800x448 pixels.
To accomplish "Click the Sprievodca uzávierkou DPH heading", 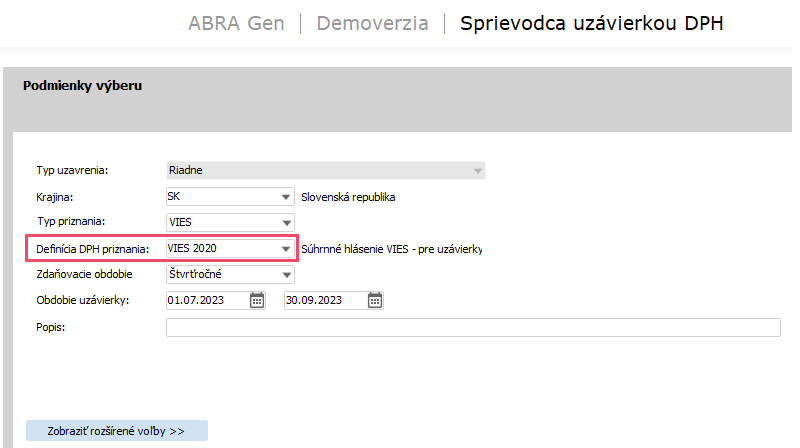I will [x=591, y=23].
